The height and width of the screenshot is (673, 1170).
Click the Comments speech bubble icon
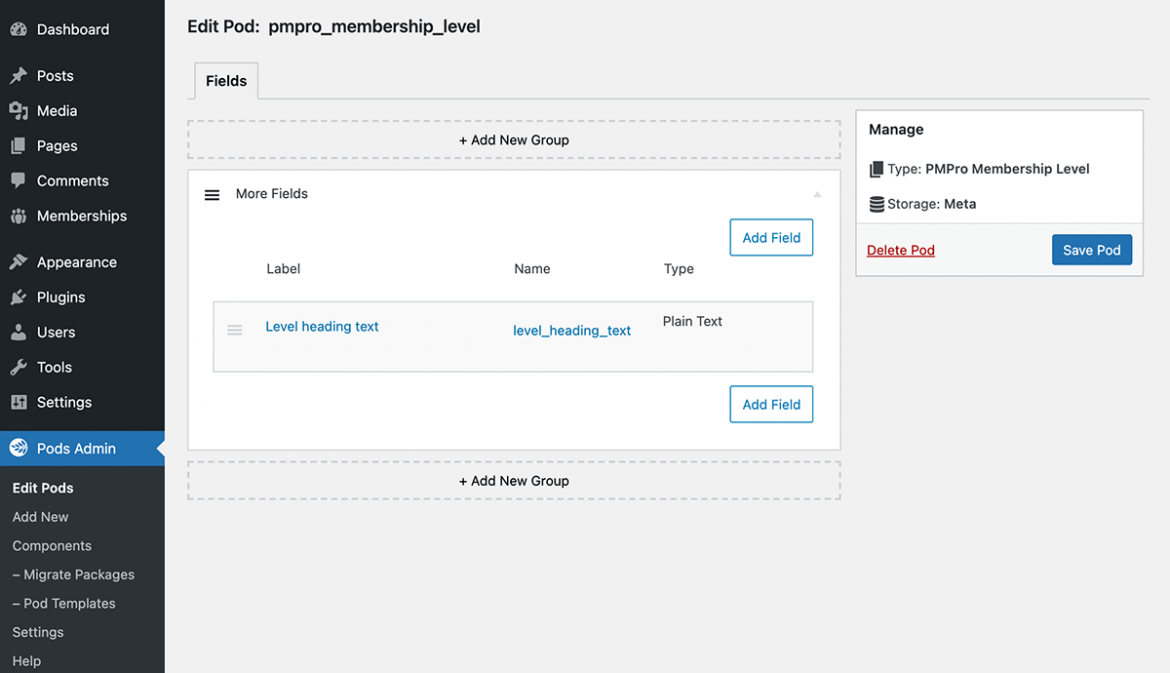click(18, 180)
